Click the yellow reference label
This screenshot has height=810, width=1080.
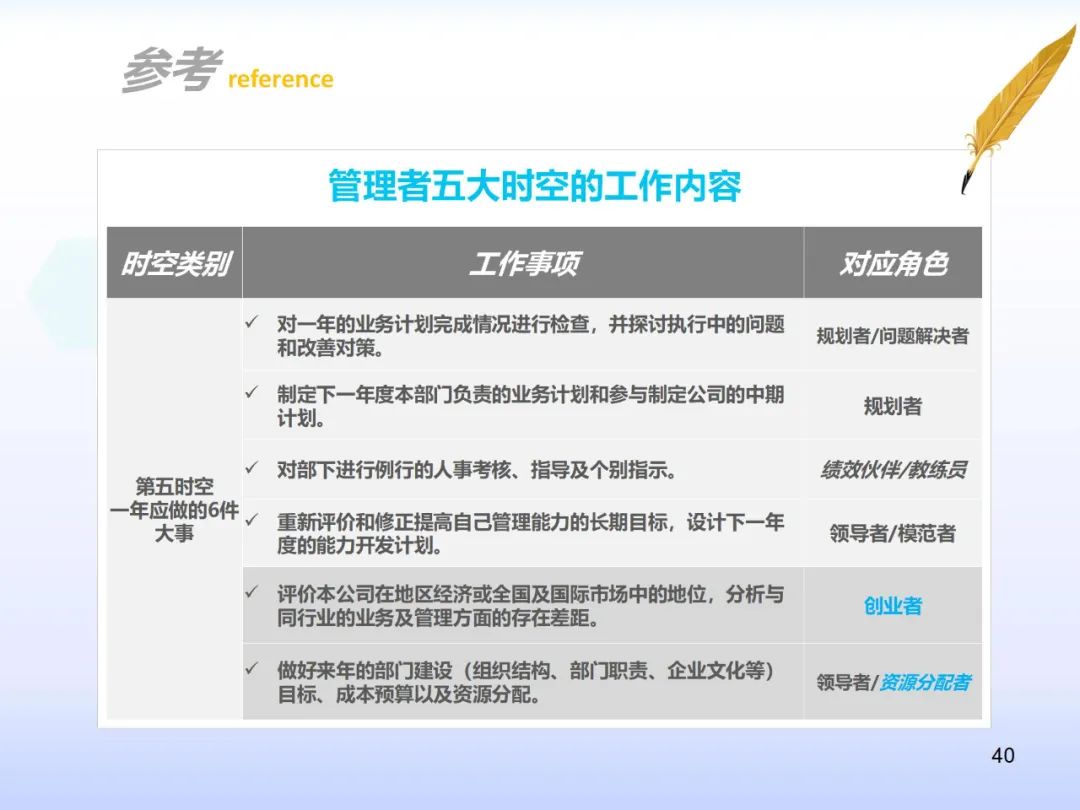tap(280, 79)
